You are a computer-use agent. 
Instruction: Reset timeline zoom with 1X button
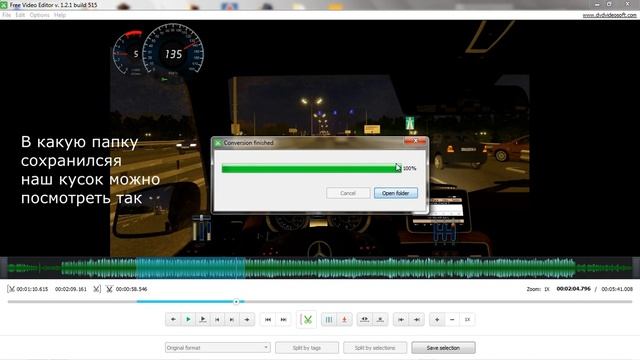[467, 320]
